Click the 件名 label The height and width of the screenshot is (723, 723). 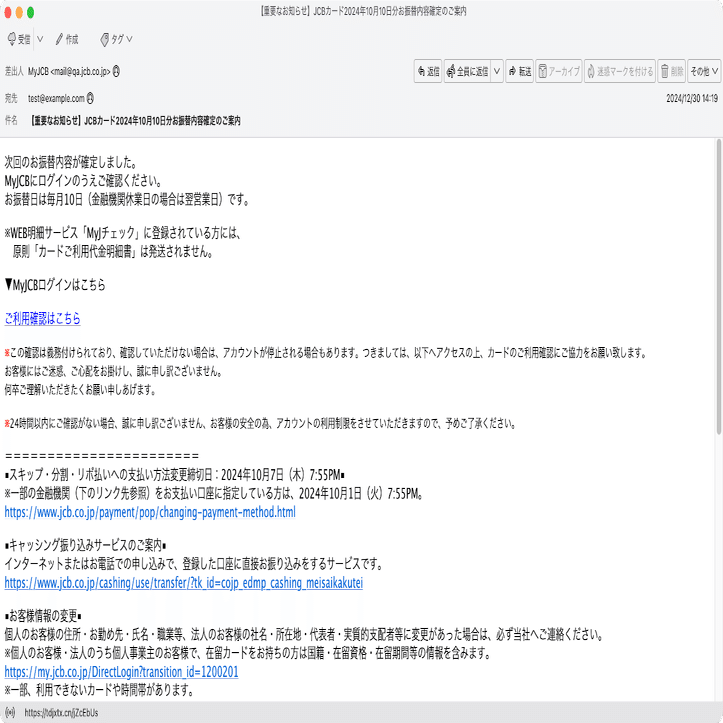11,120
